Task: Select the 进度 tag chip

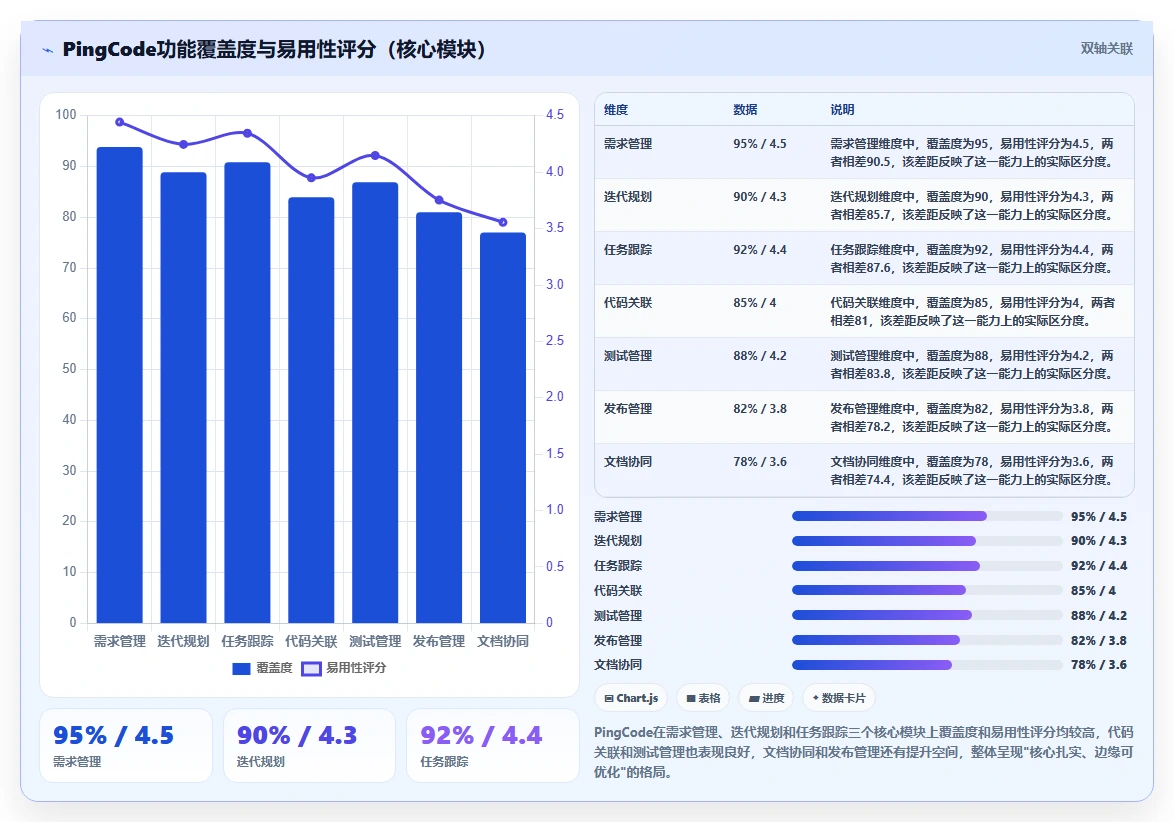Action: [x=766, y=698]
